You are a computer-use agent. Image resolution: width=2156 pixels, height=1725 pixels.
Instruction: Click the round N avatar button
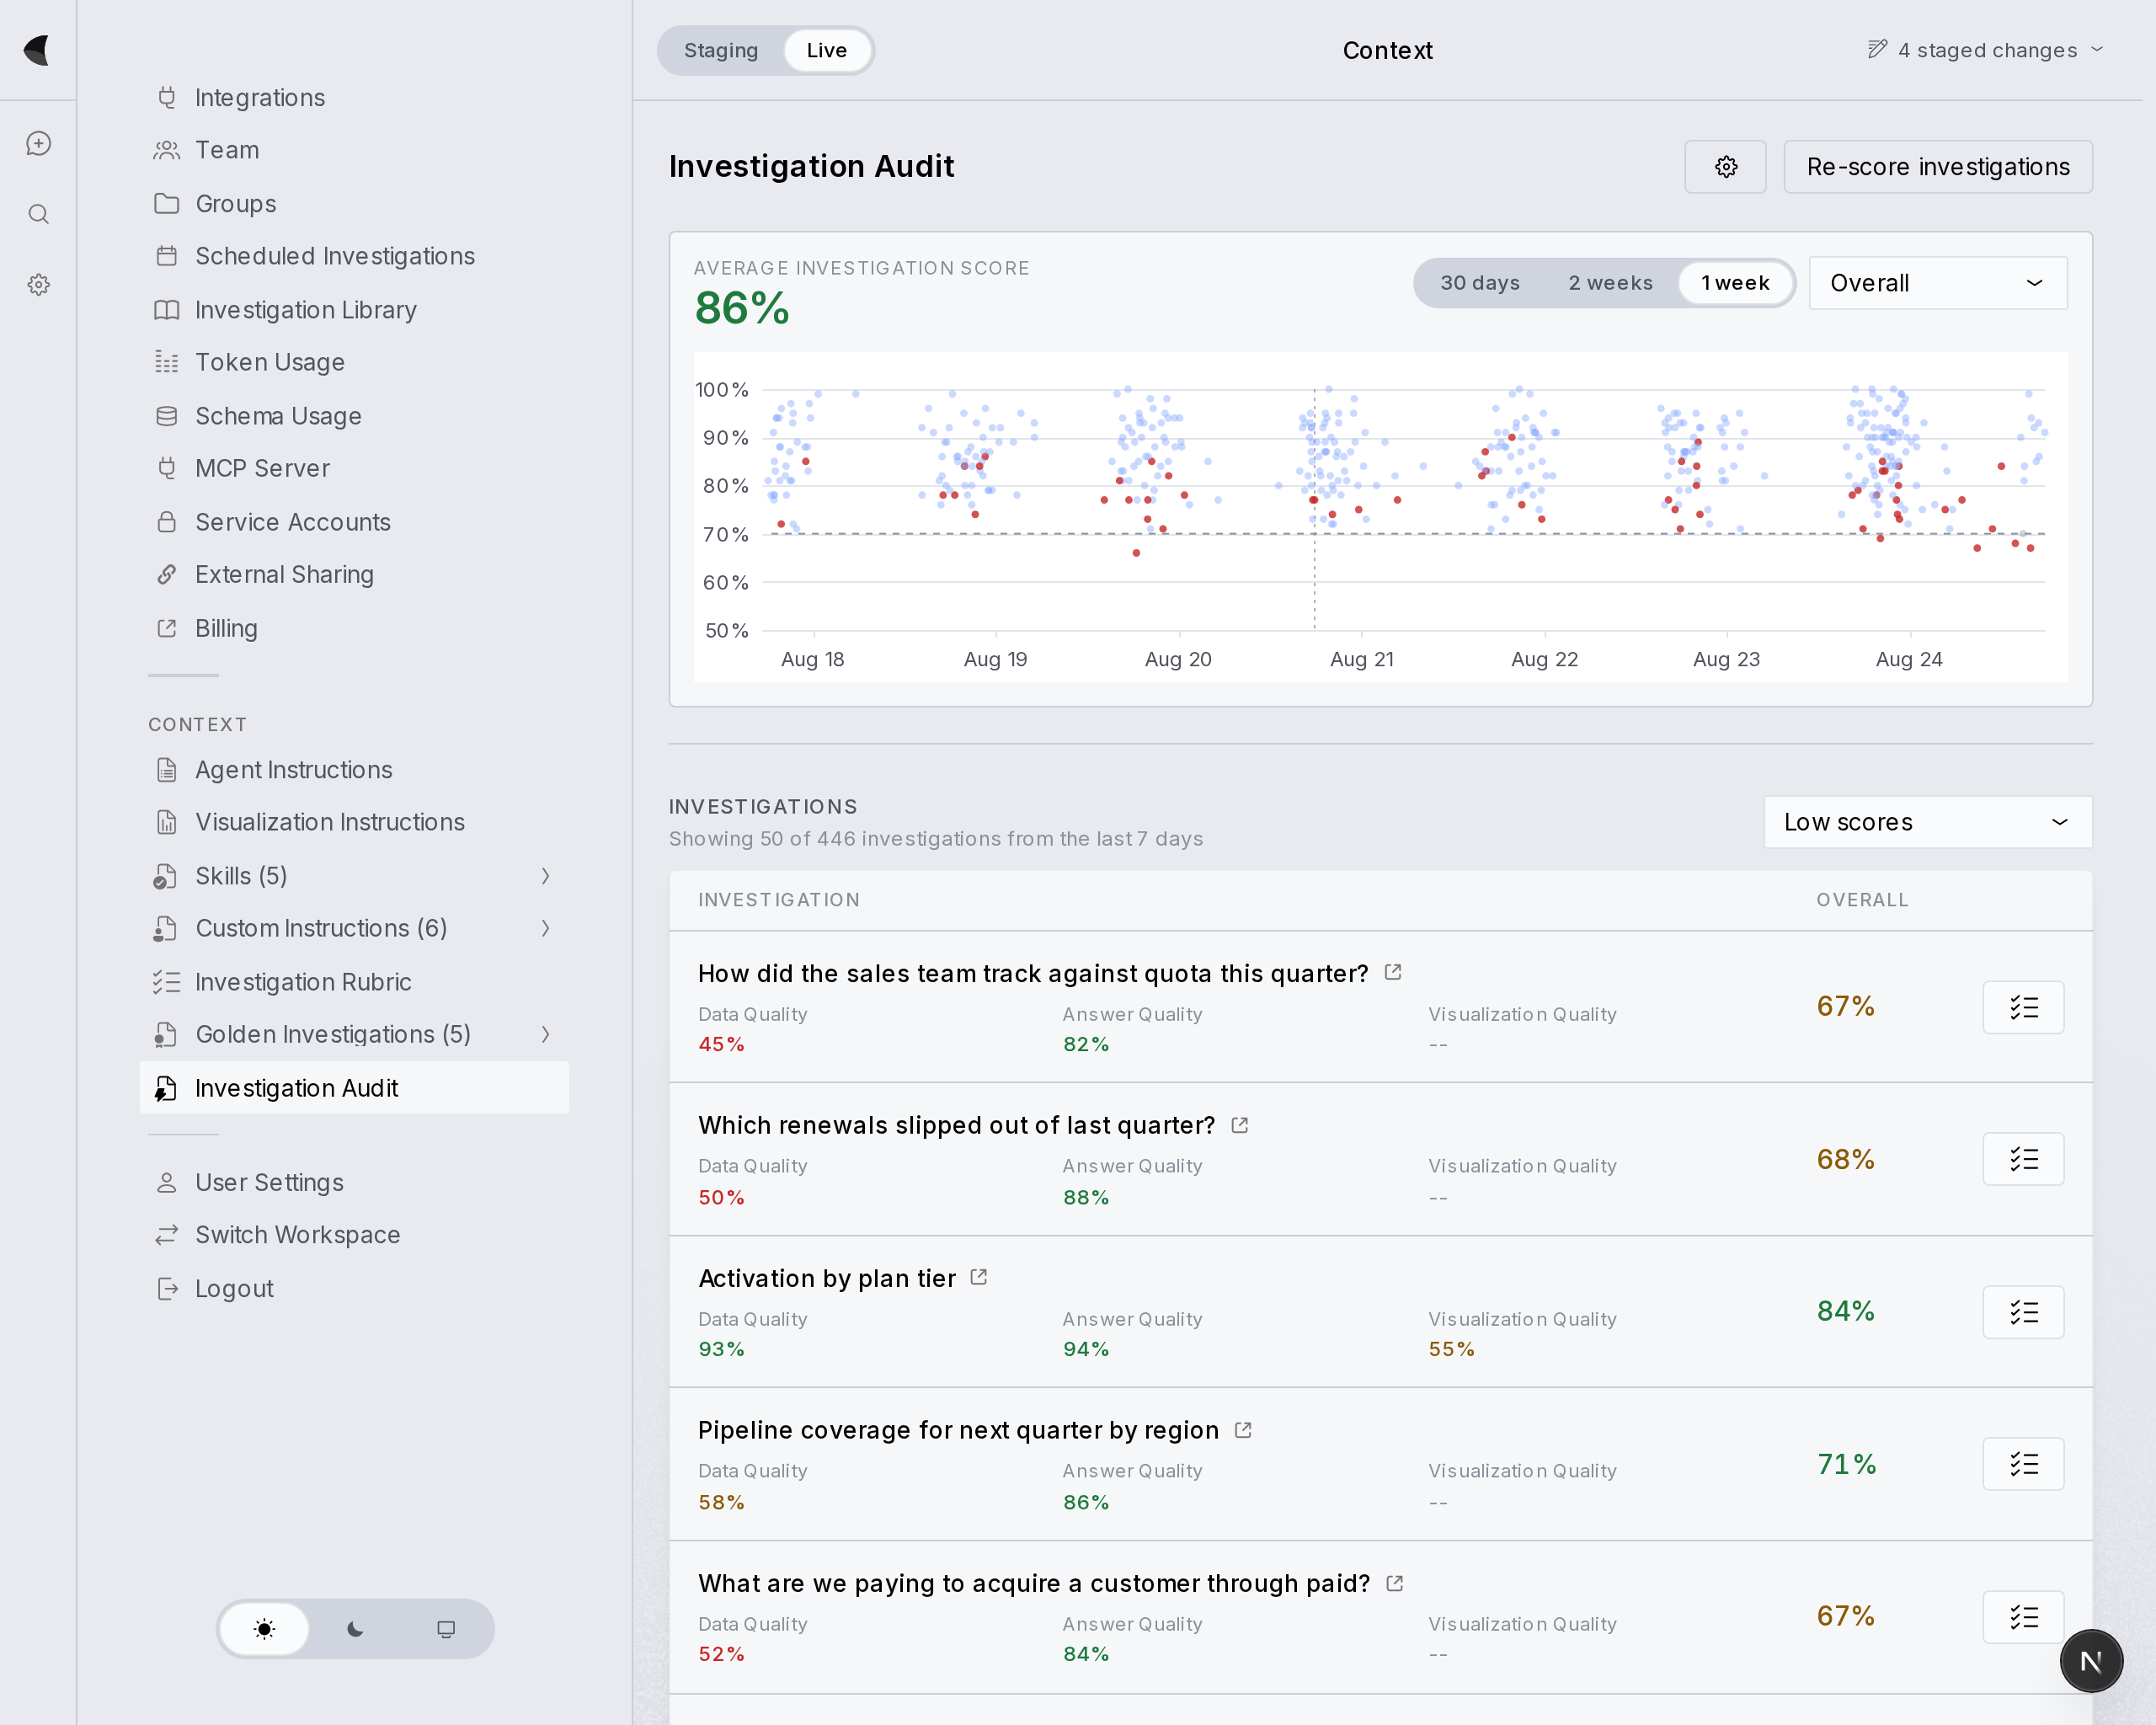(x=2091, y=1661)
